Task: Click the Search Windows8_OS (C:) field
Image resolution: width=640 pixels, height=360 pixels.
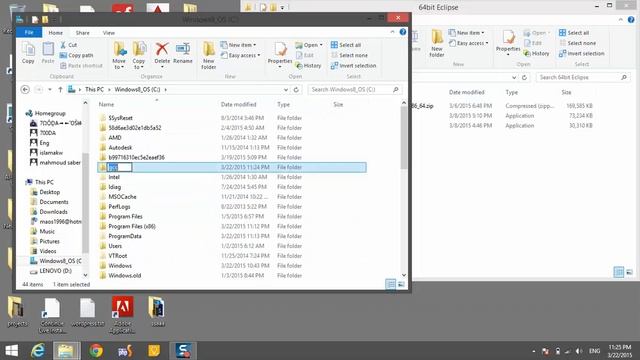Action: 354,89
